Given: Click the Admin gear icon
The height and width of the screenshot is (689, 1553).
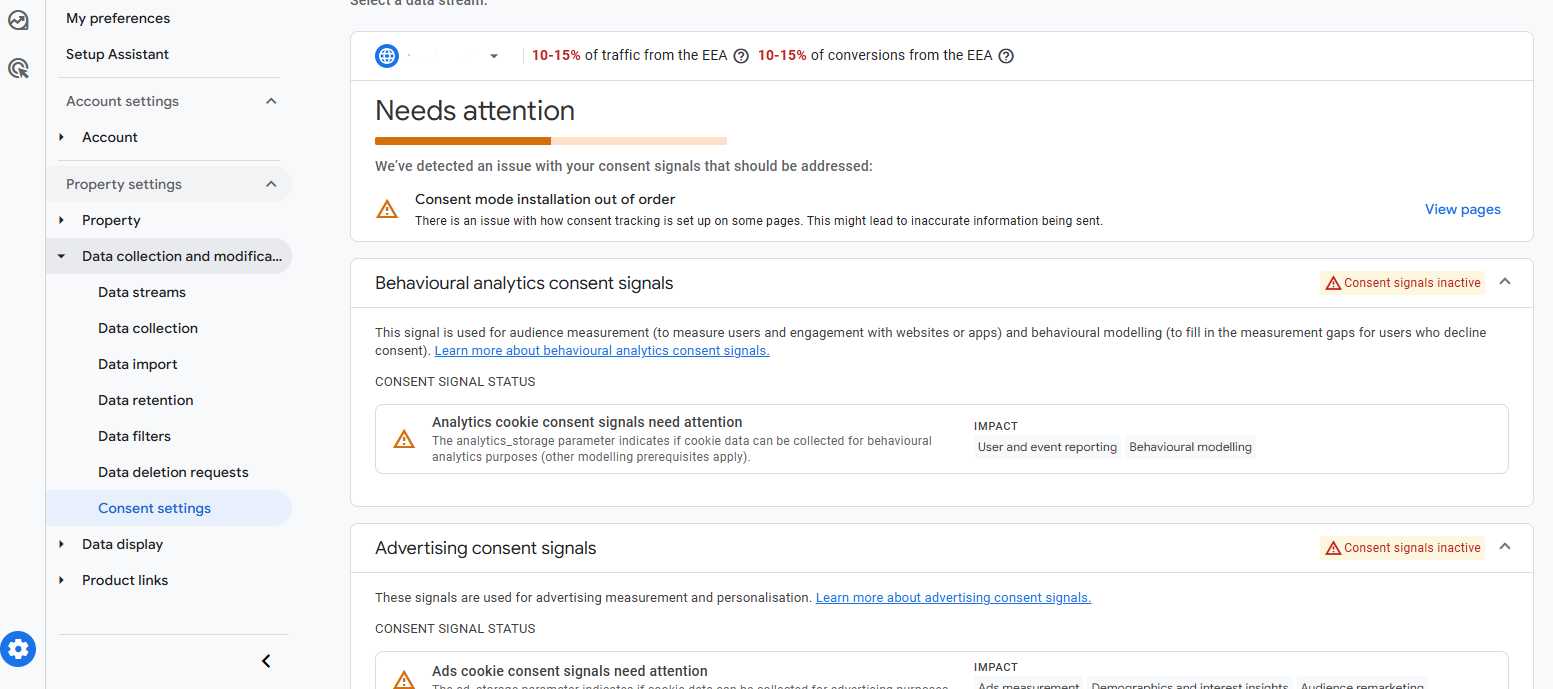Looking at the screenshot, I should pyautogui.click(x=18, y=649).
